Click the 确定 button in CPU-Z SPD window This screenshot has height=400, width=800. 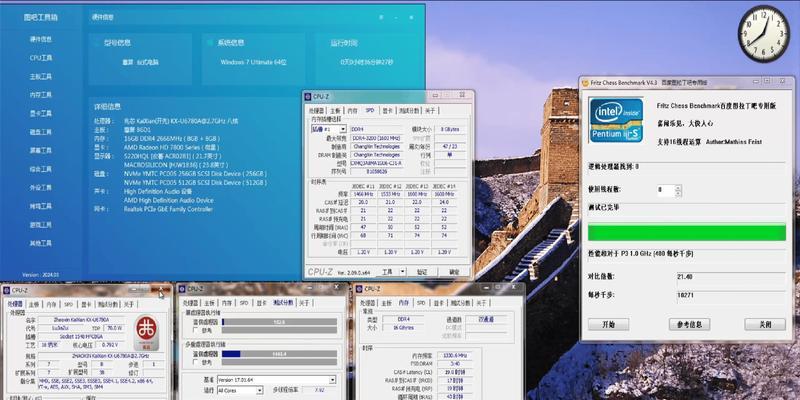(454, 272)
